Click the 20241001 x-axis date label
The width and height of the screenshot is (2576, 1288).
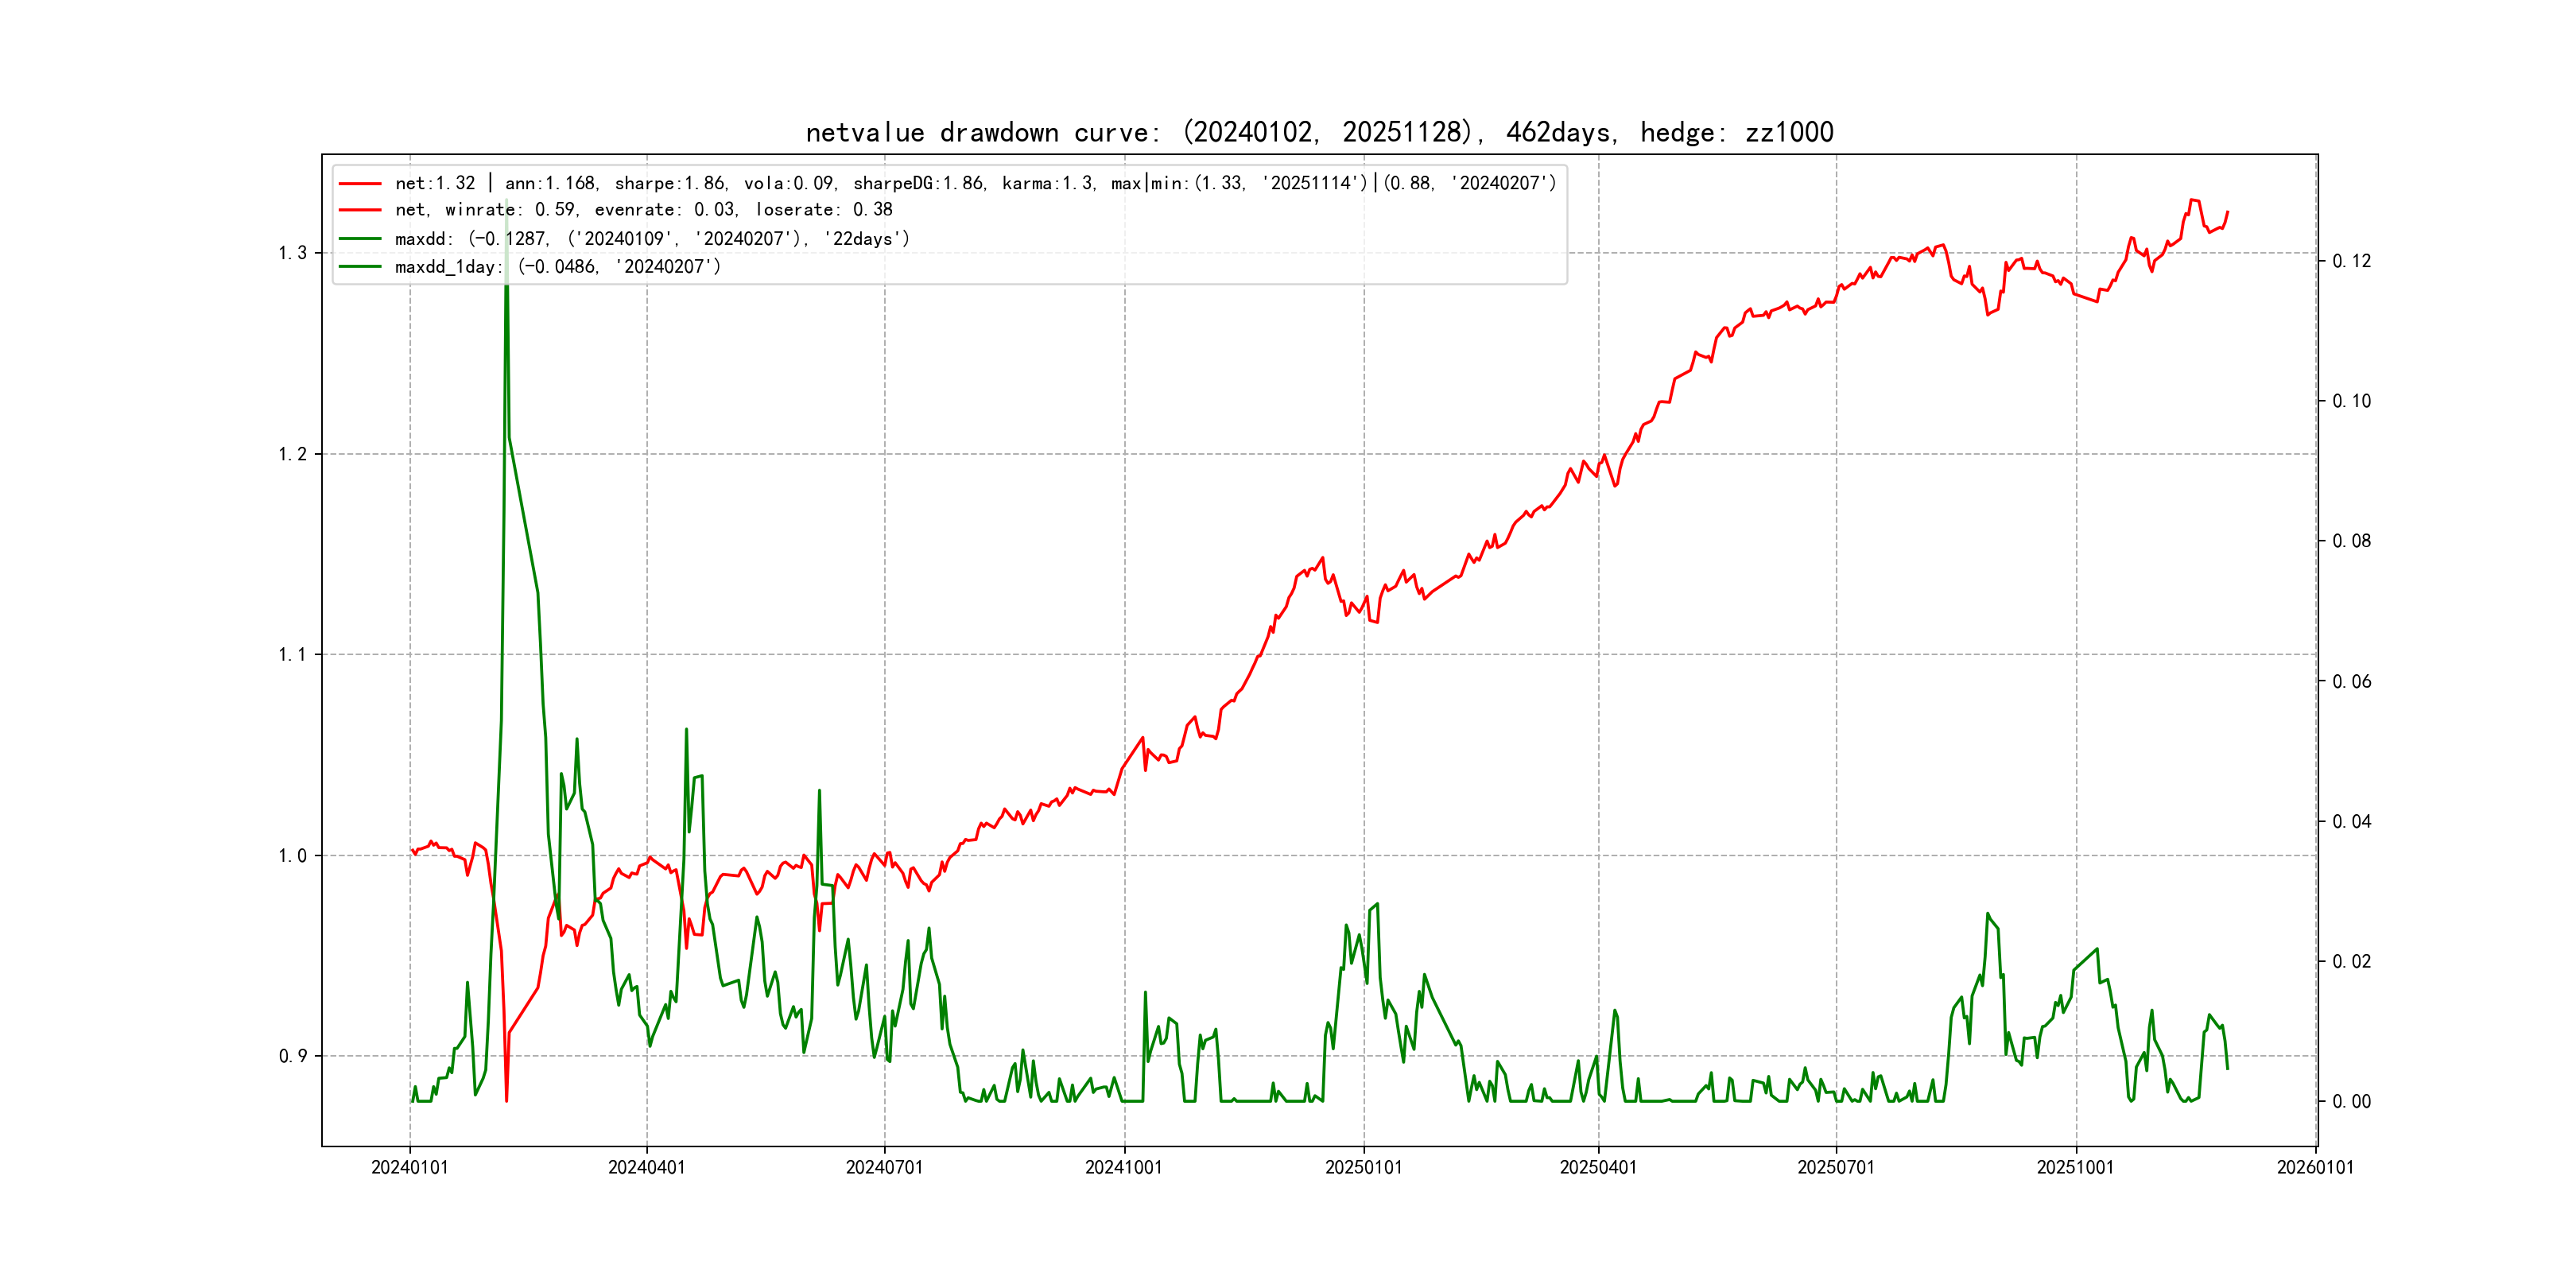pyautogui.click(x=1124, y=1168)
